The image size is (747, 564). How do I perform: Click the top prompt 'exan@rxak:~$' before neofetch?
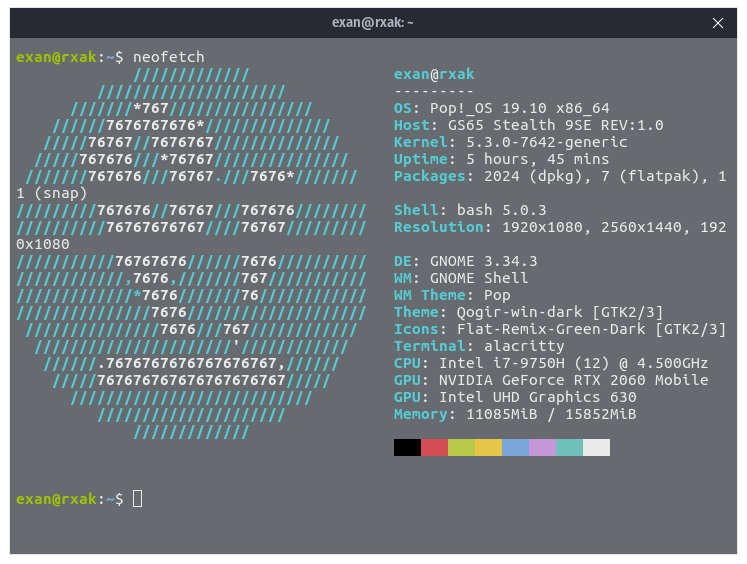(x=70, y=57)
